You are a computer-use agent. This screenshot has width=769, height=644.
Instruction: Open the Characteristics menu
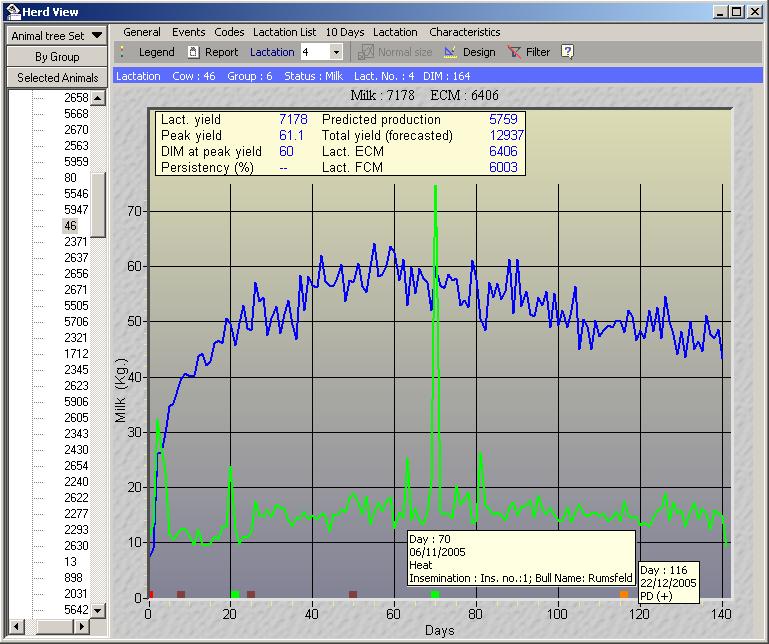click(x=464, y=32)
